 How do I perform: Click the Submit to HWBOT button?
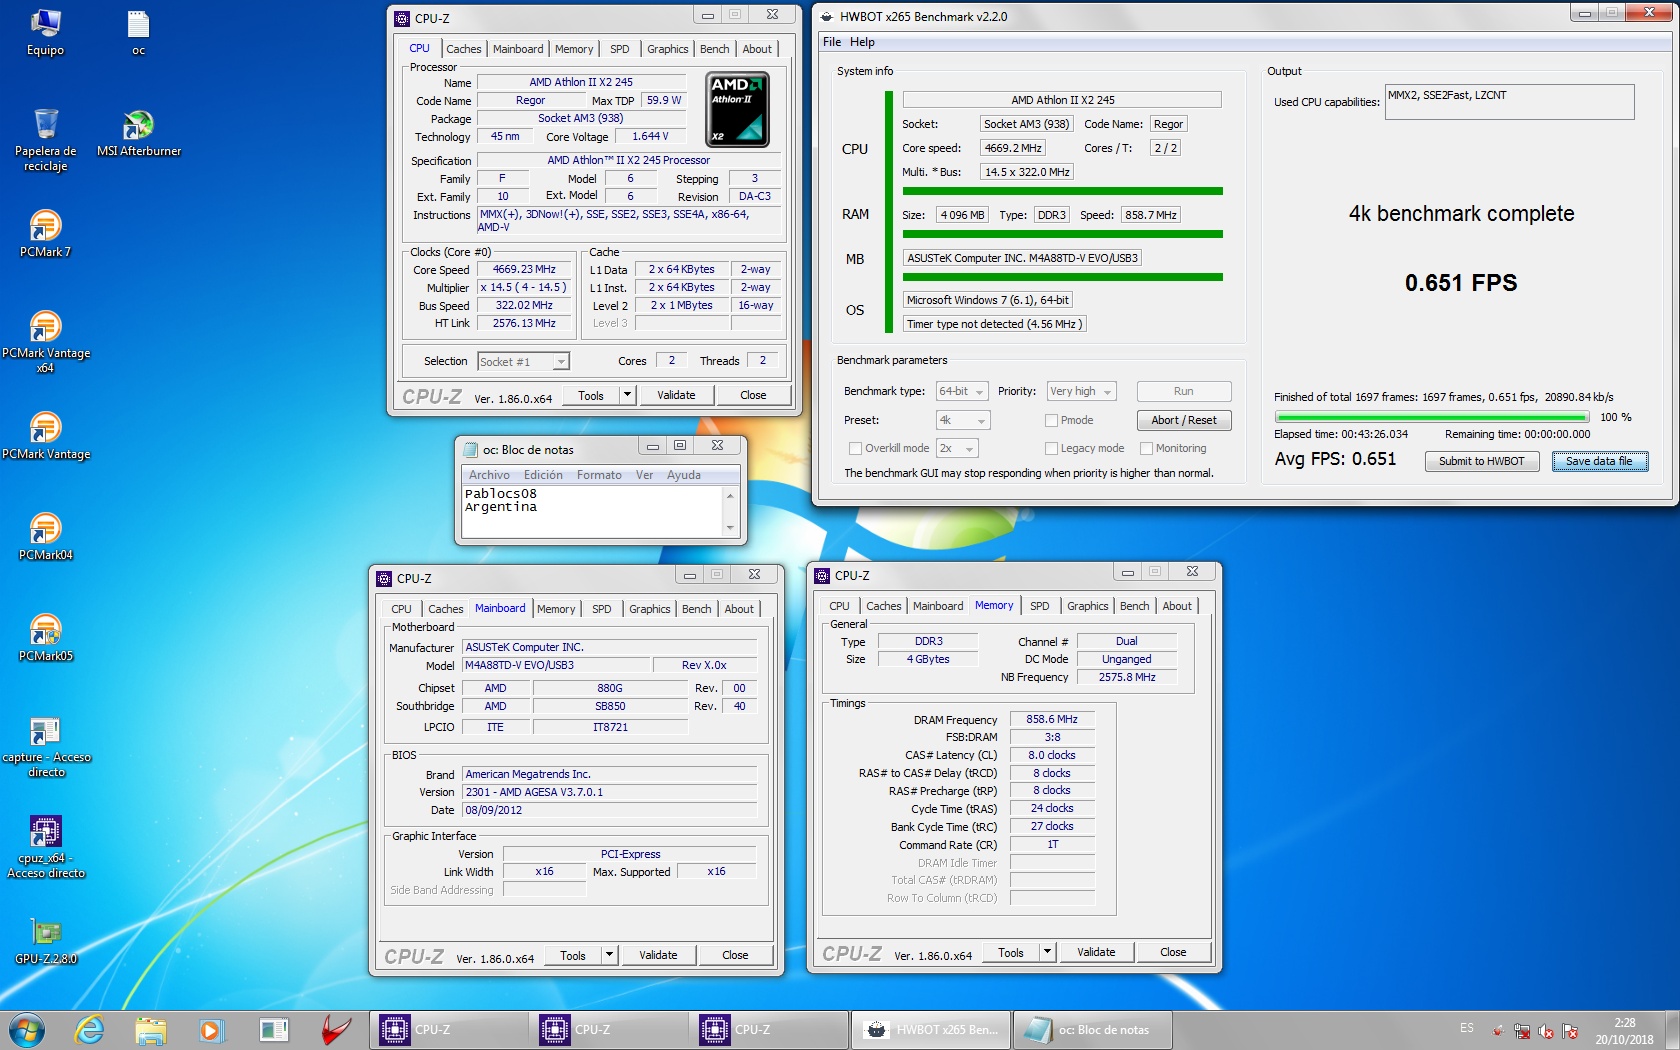tap(1481, 461)
